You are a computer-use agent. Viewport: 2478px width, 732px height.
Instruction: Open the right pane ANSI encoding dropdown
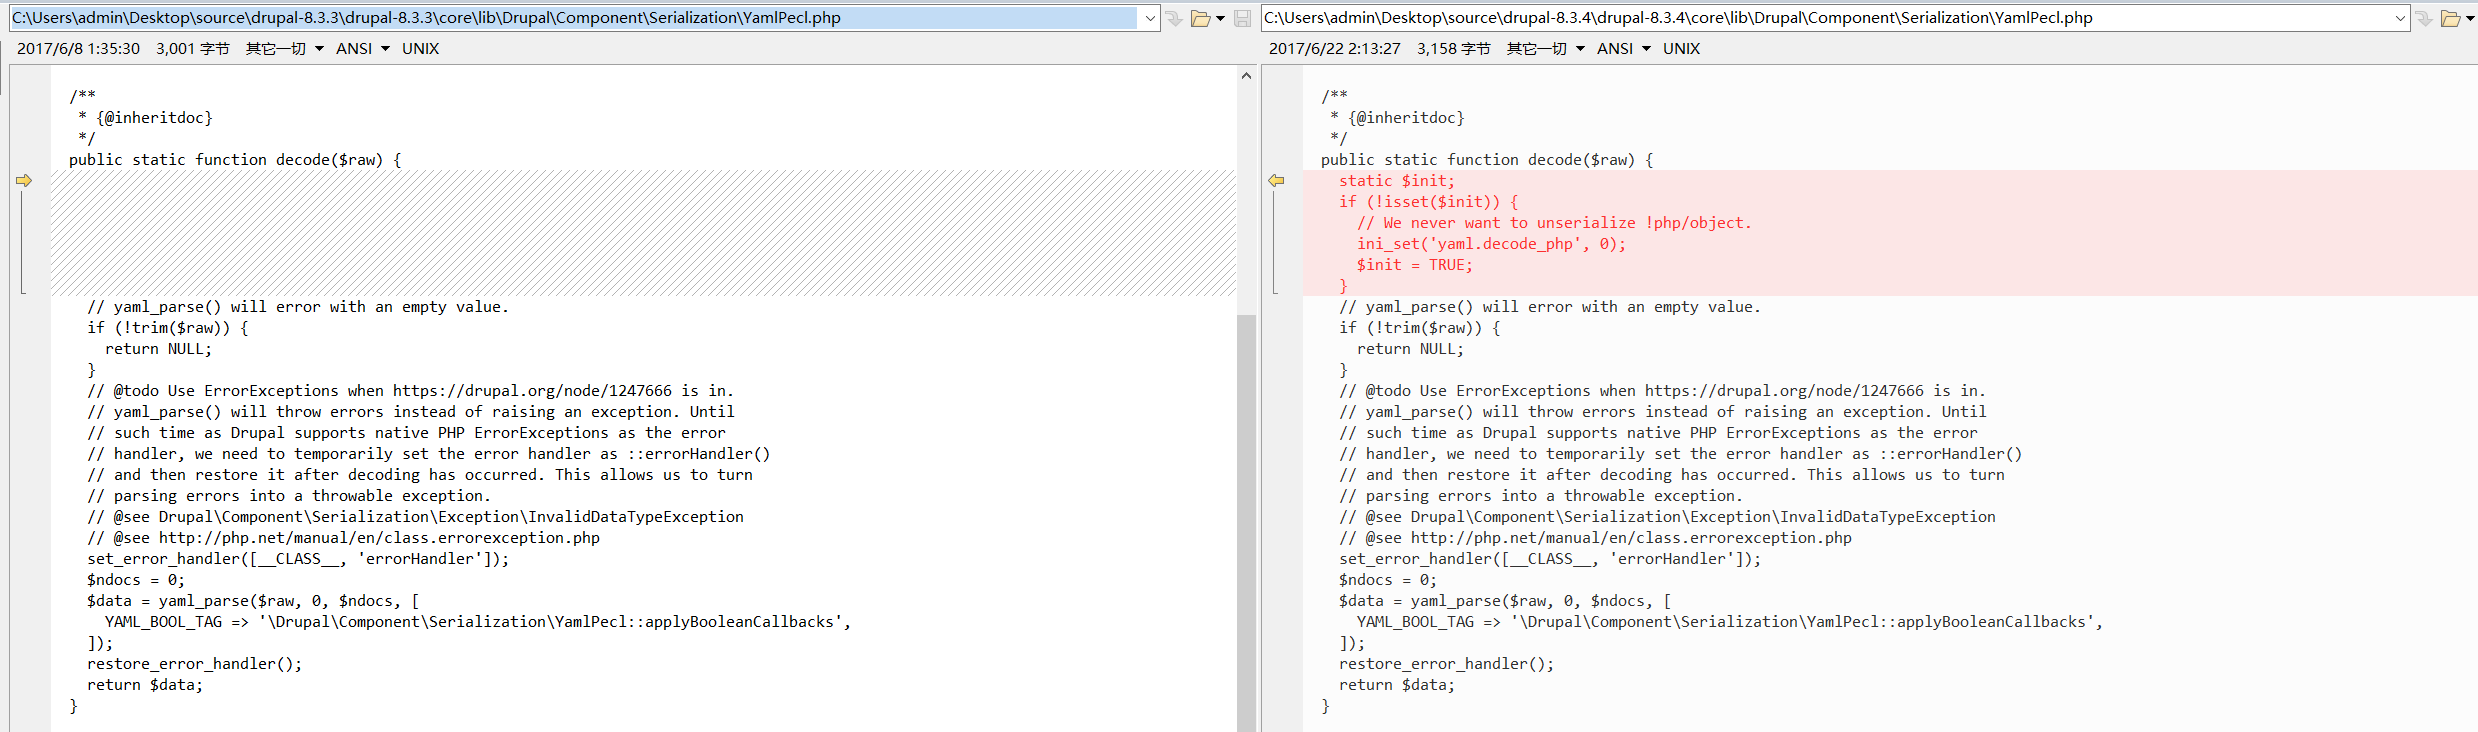pyautogui.click(x=1624, y=48)
